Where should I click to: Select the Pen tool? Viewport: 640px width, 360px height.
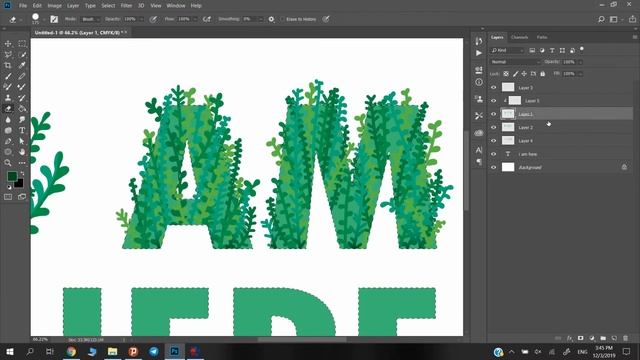pyautogui.click(x=8, y=141)
